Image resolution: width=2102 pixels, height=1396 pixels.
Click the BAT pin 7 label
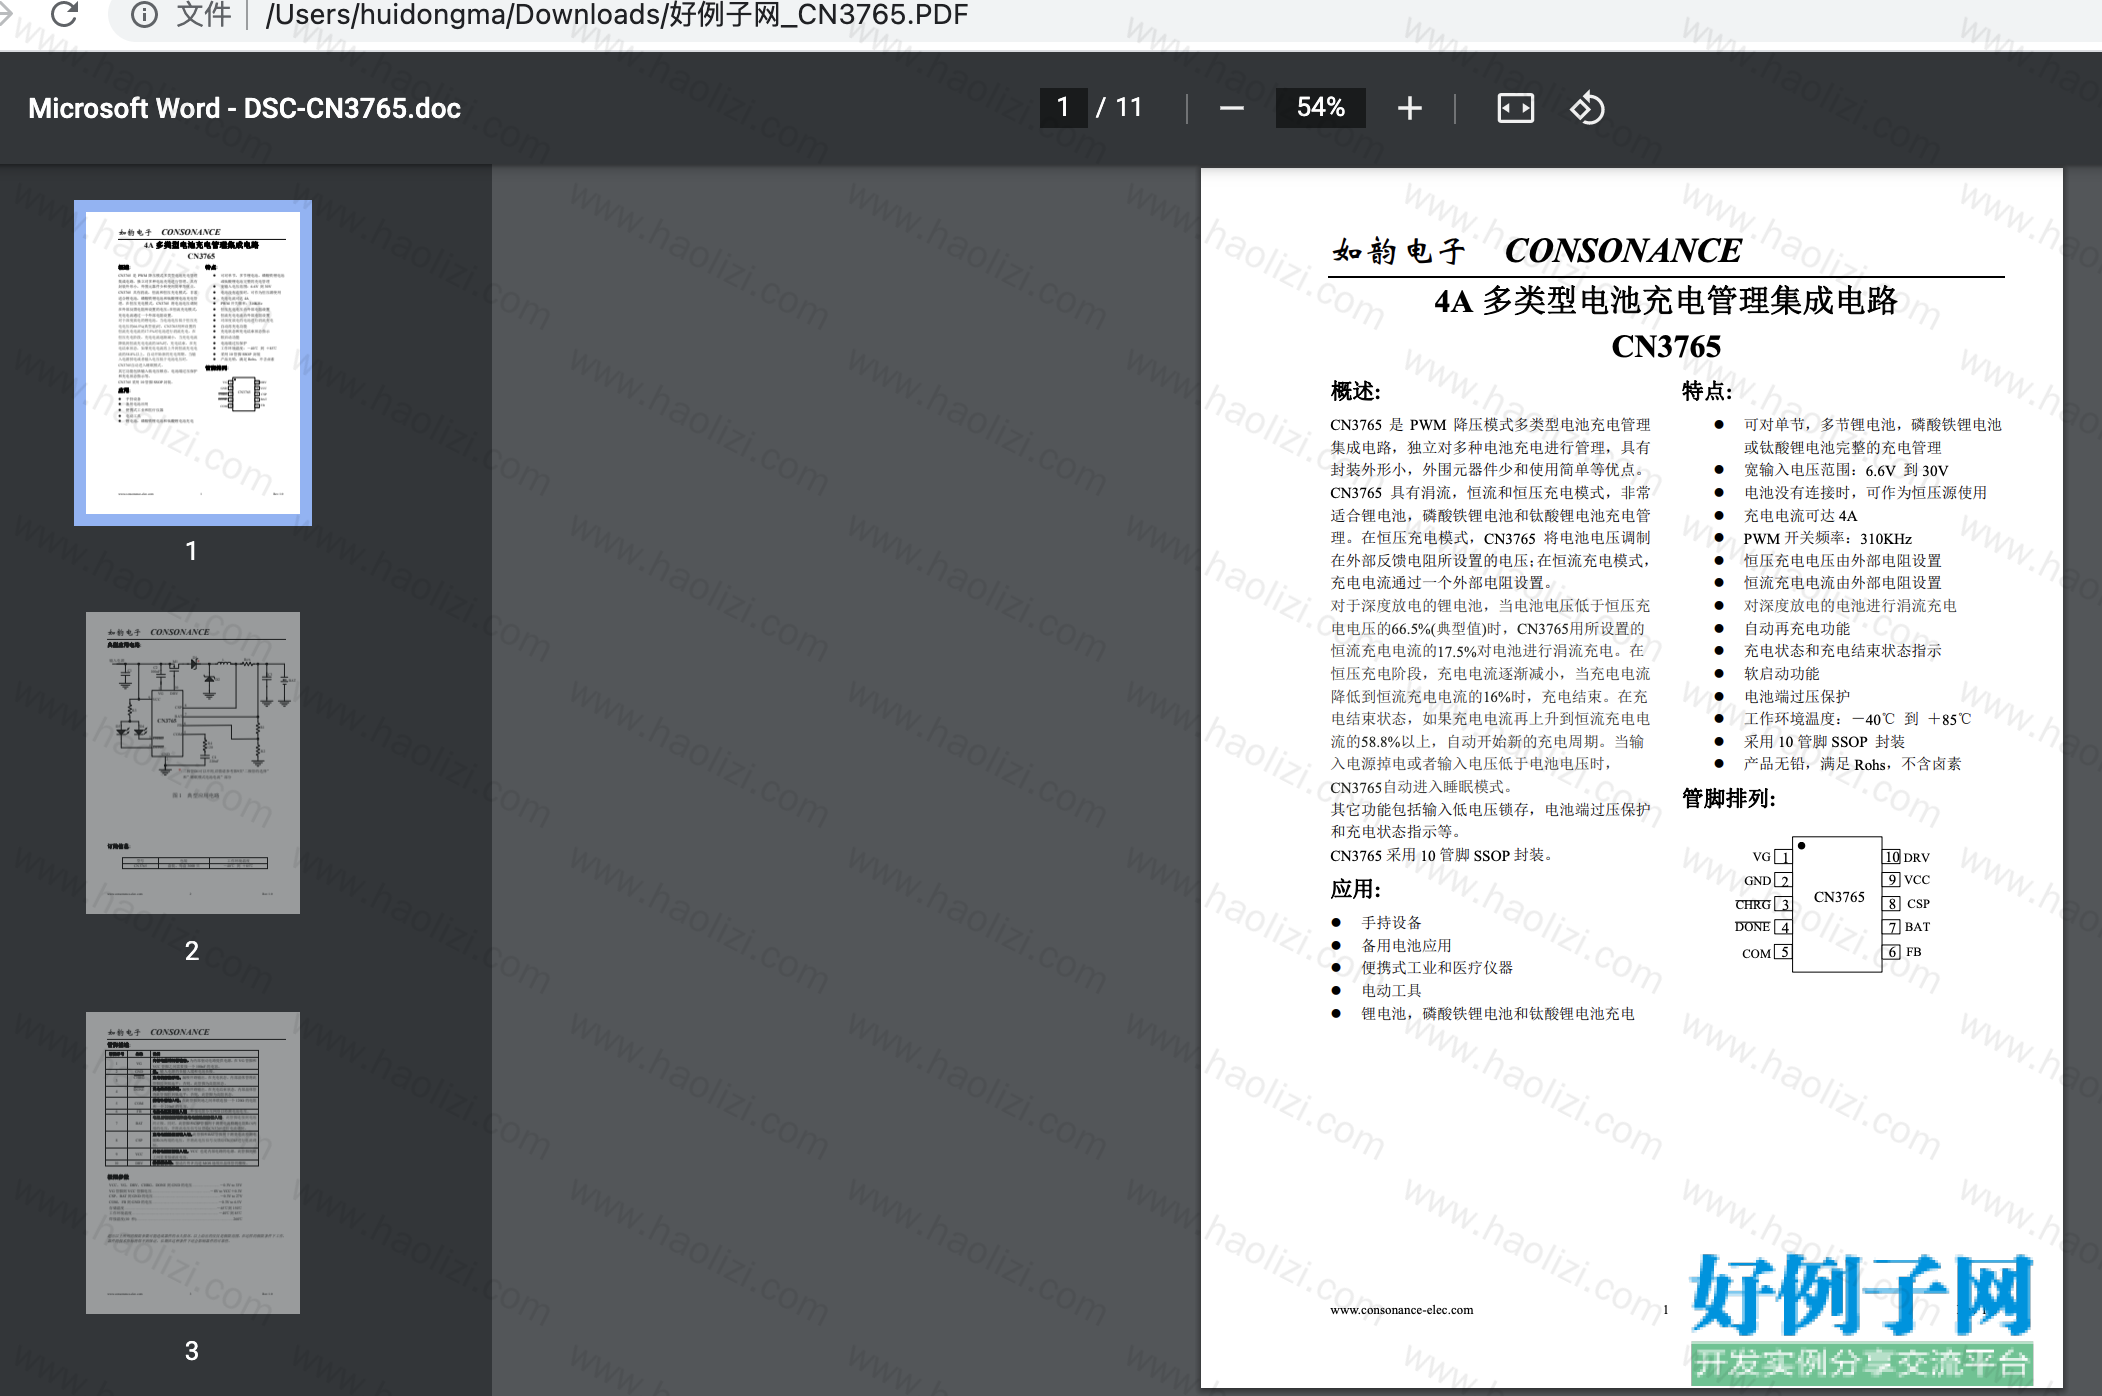[1917, 927]
